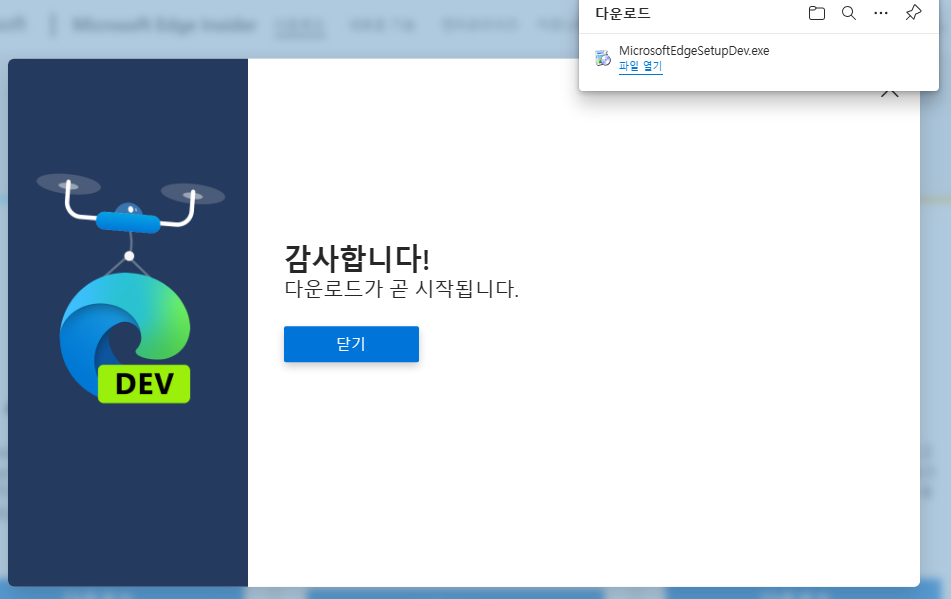
Task: Pin the downloads panel
Action: [x=913, y=13]
